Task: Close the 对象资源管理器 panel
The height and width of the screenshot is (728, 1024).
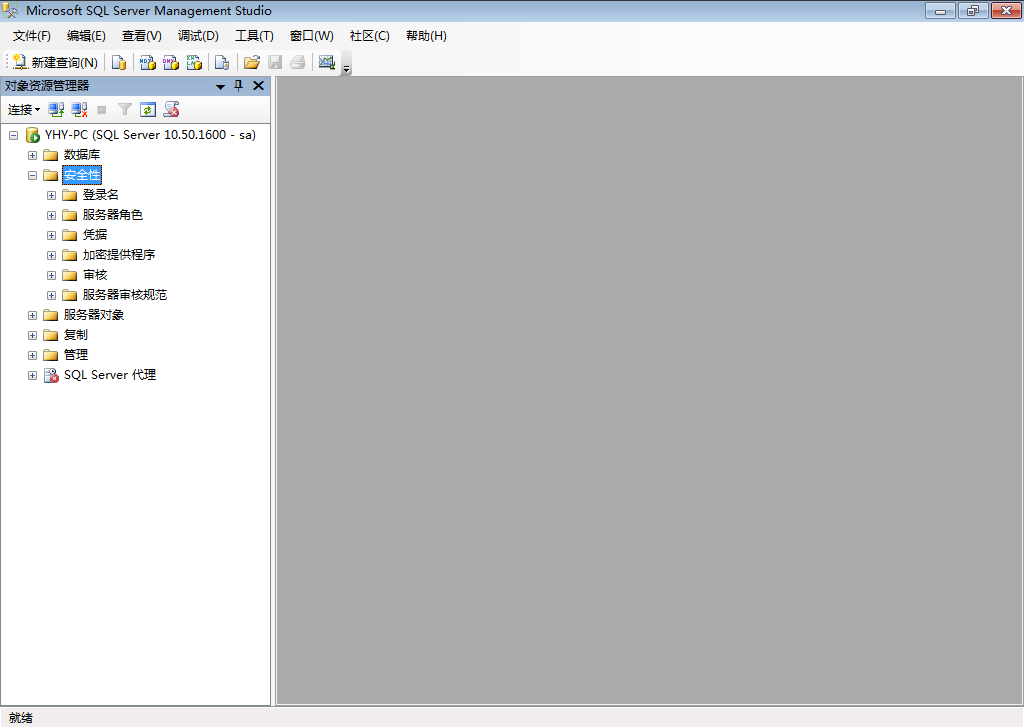Action: coord(259,86)
